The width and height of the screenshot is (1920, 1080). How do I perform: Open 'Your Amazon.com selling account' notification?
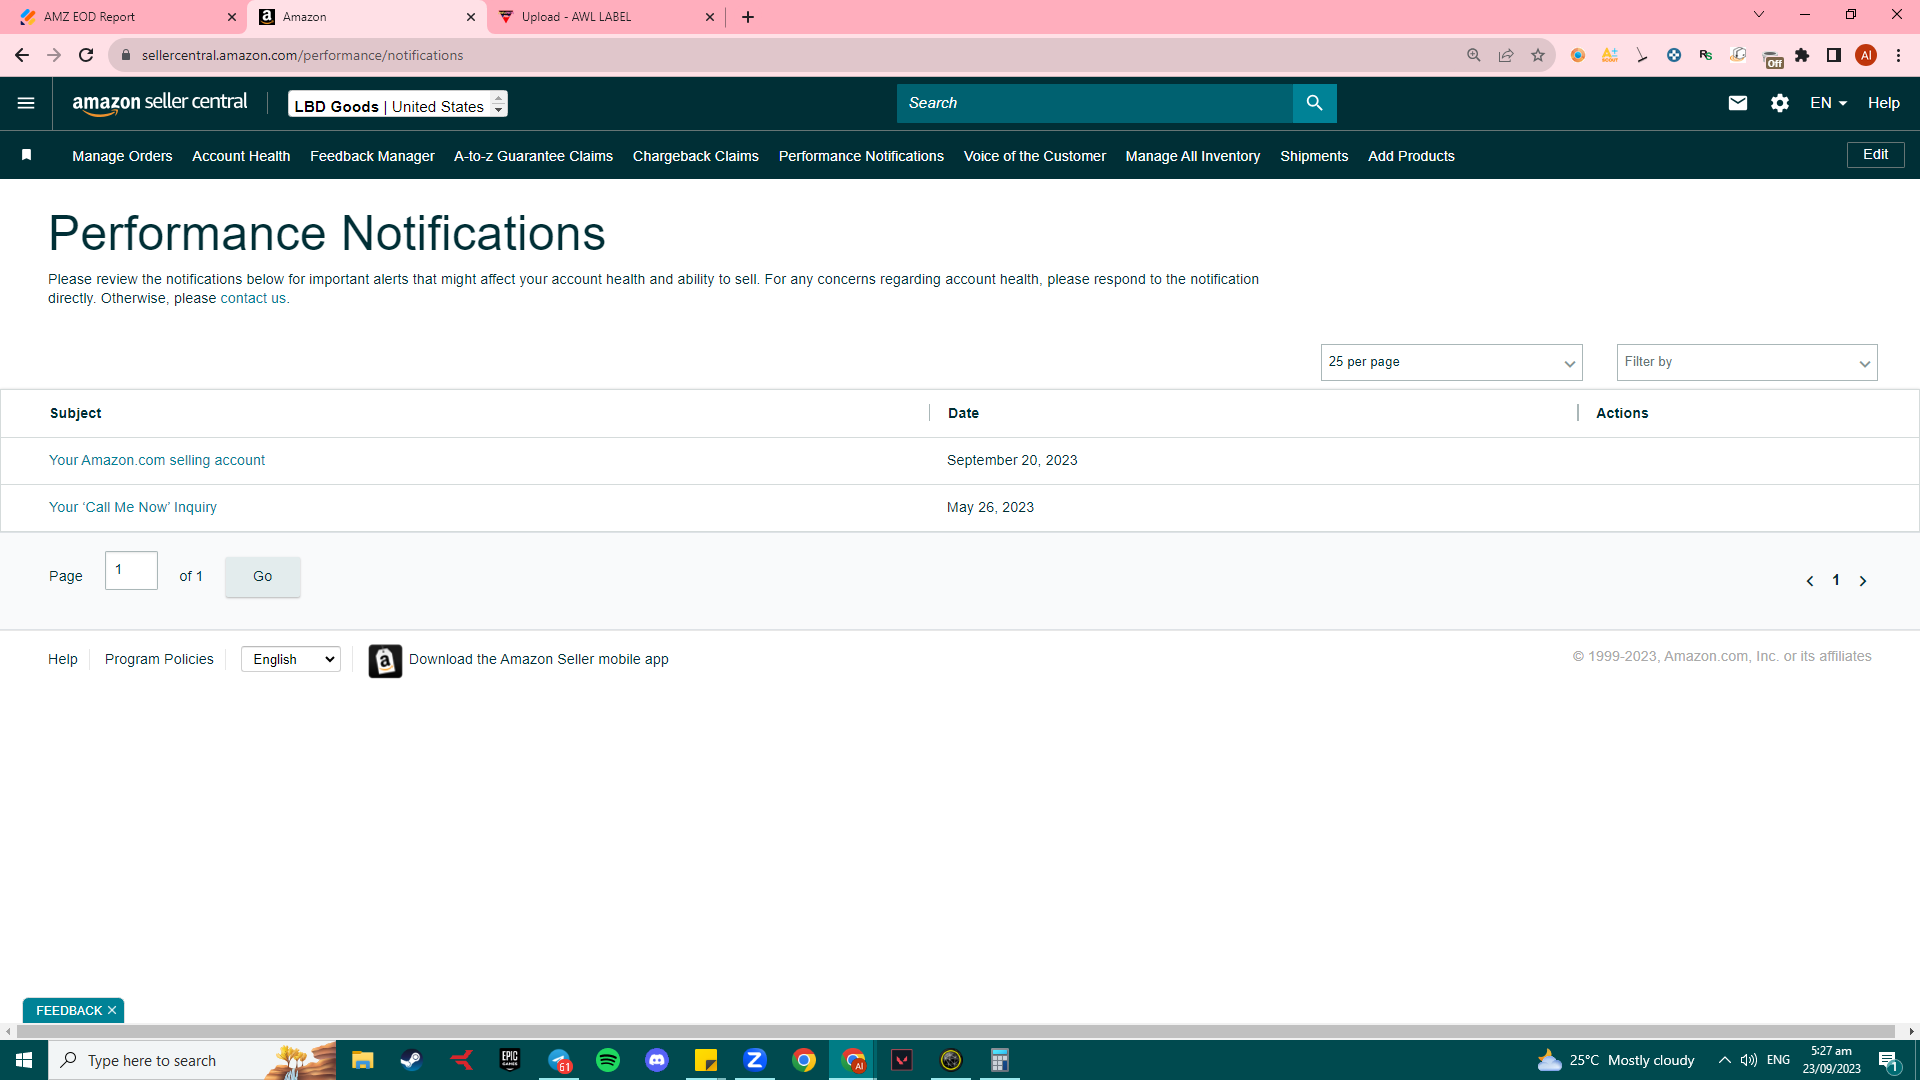pyautogui.click(x=157, y=461)
